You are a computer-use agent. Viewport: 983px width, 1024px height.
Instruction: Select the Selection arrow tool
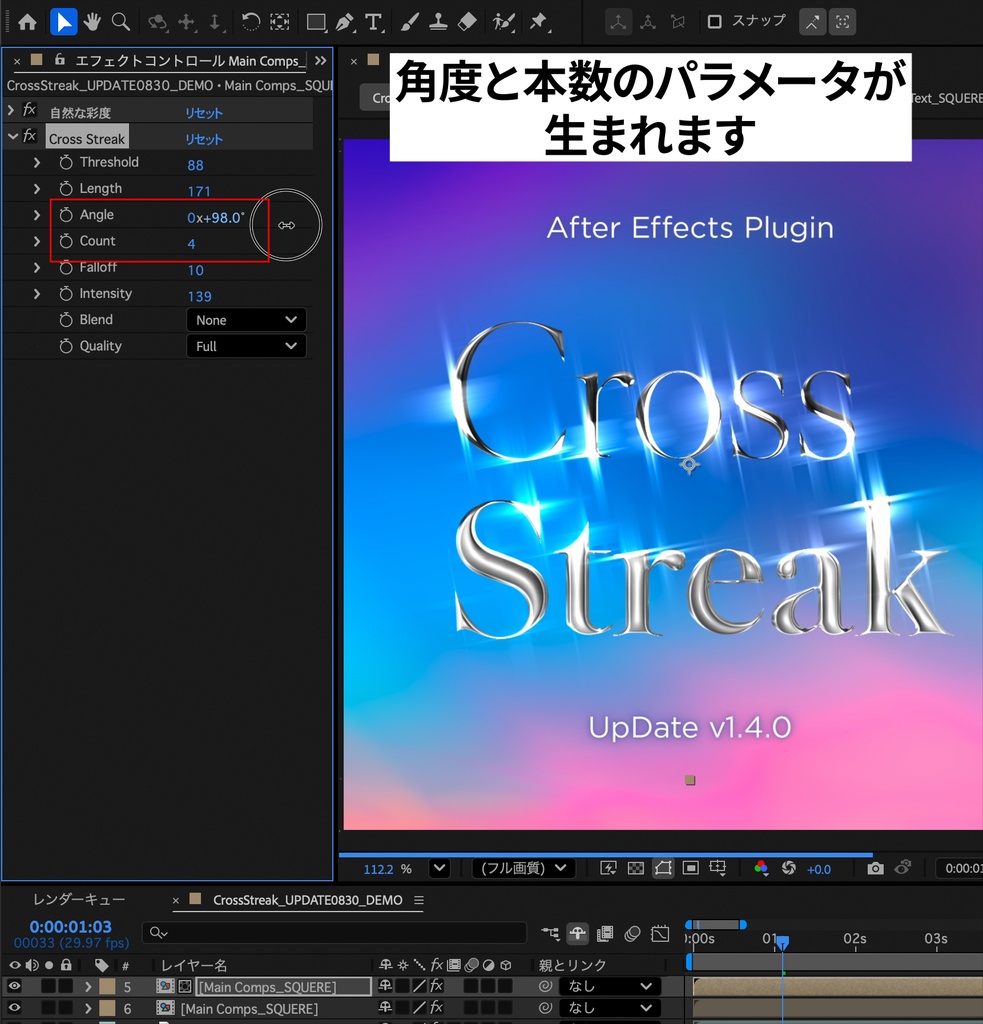(x=63, y=22)
